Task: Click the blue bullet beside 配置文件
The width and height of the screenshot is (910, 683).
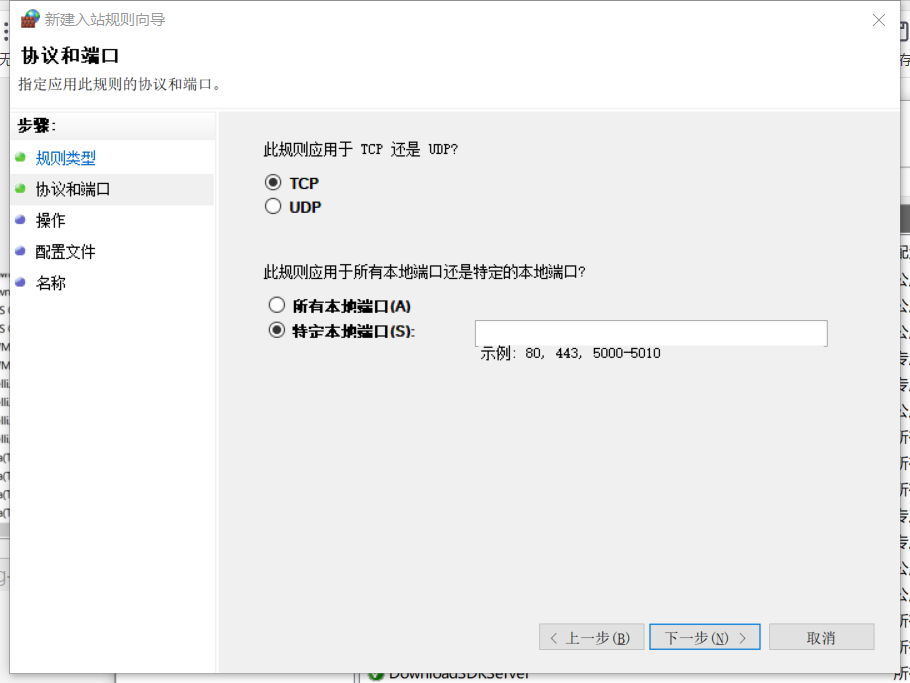Action: coord(20,251)
